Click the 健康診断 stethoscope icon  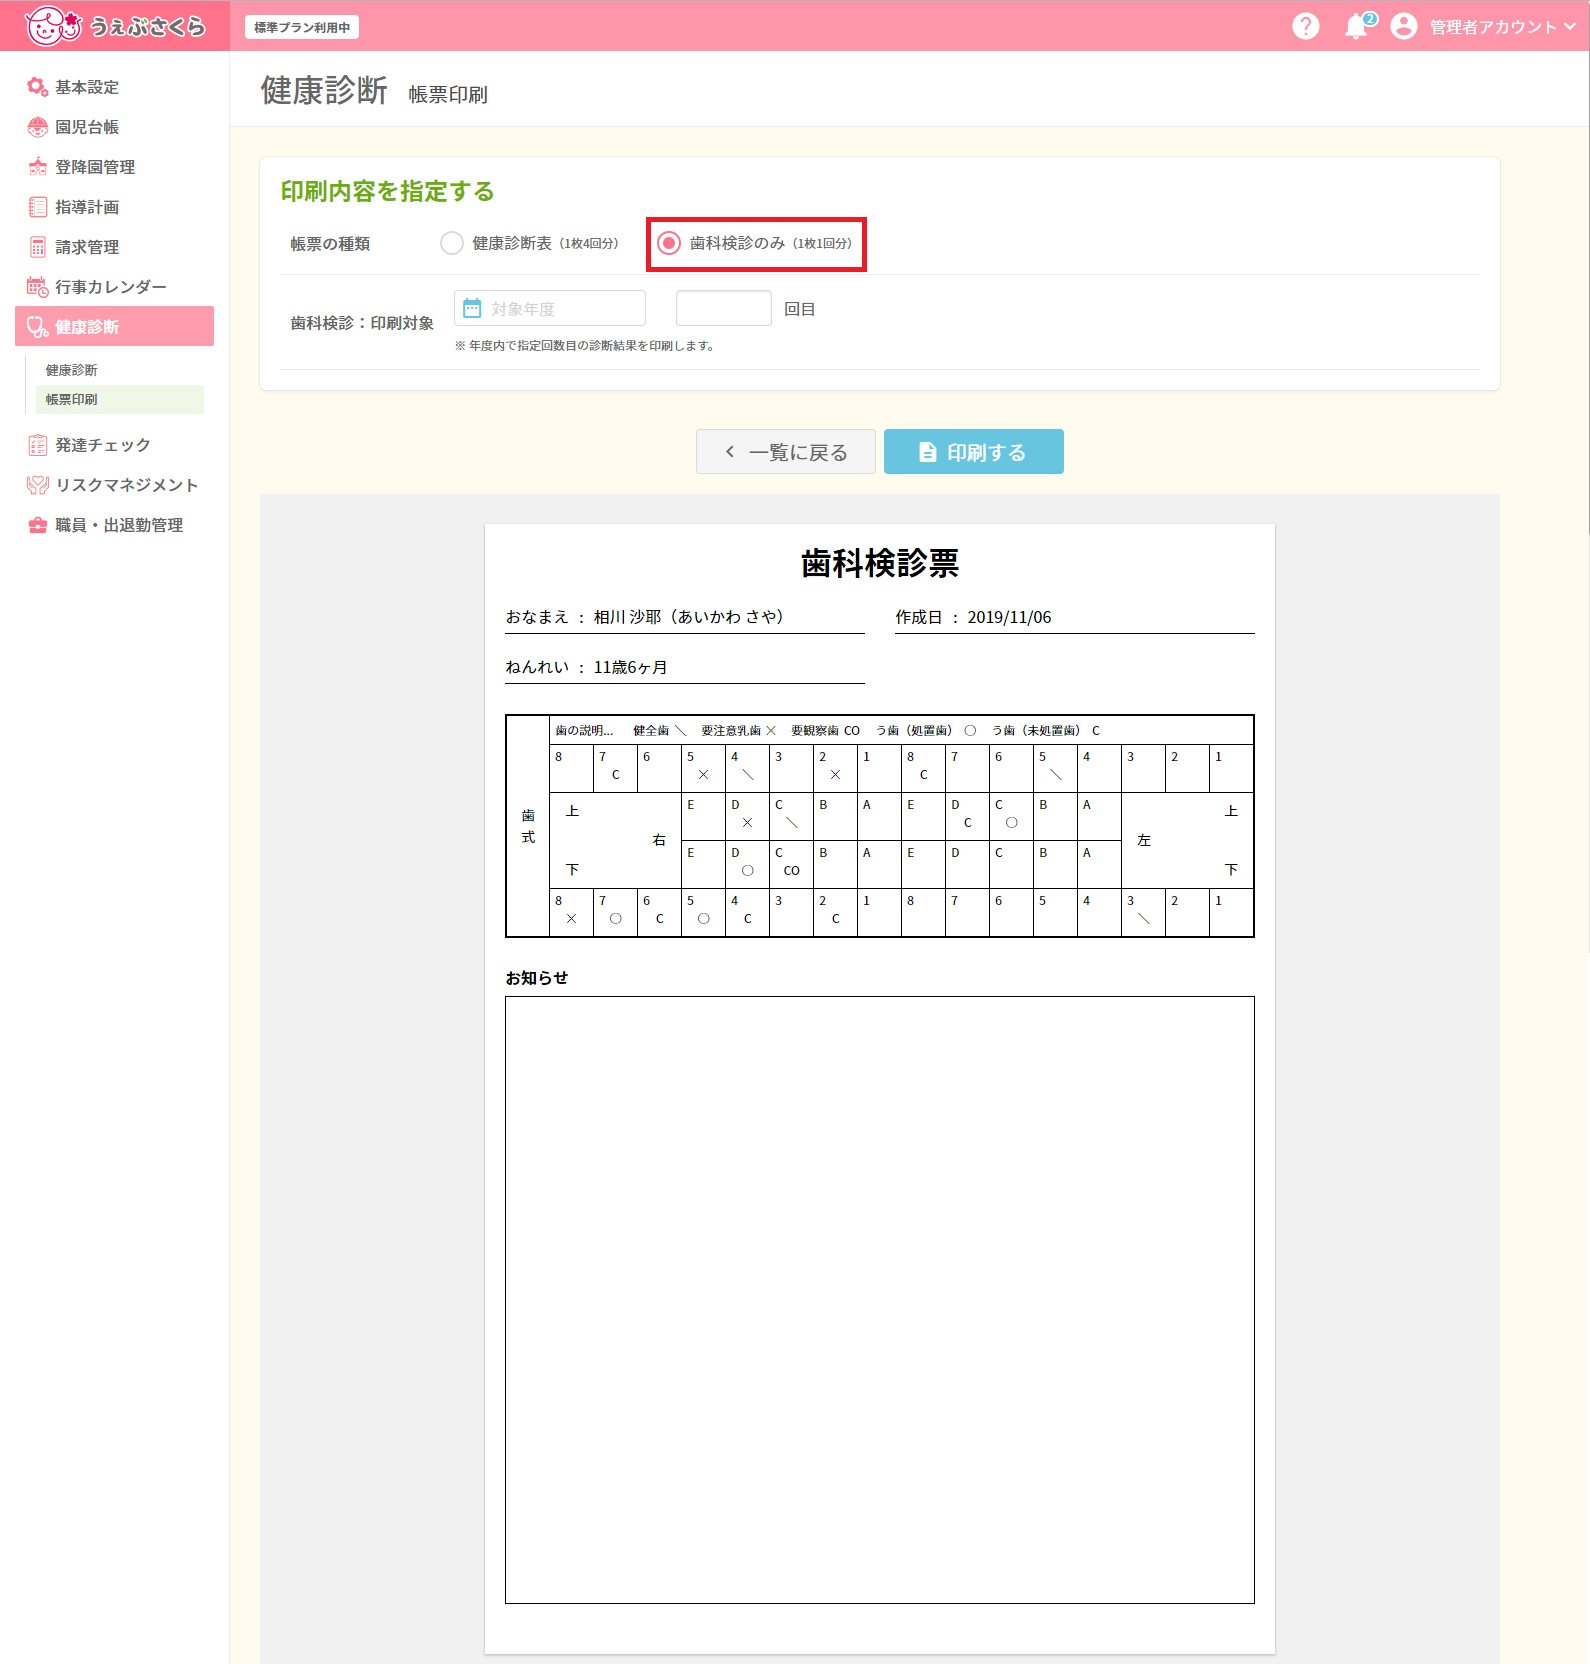(x=38, y=327)
